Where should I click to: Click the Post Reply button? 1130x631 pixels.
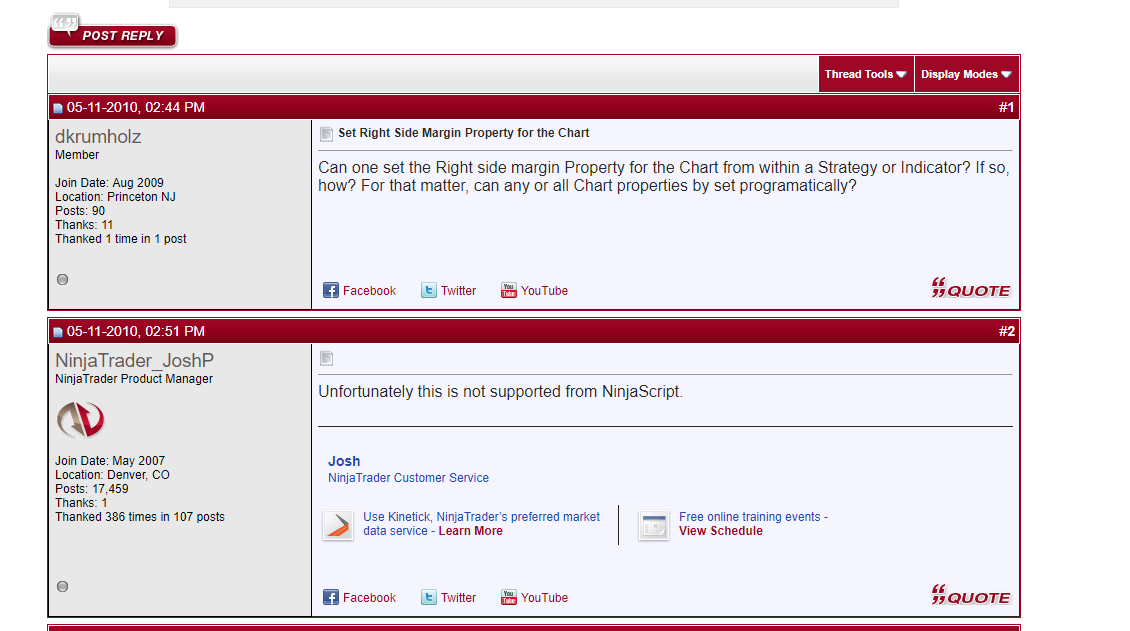(112, 32)
